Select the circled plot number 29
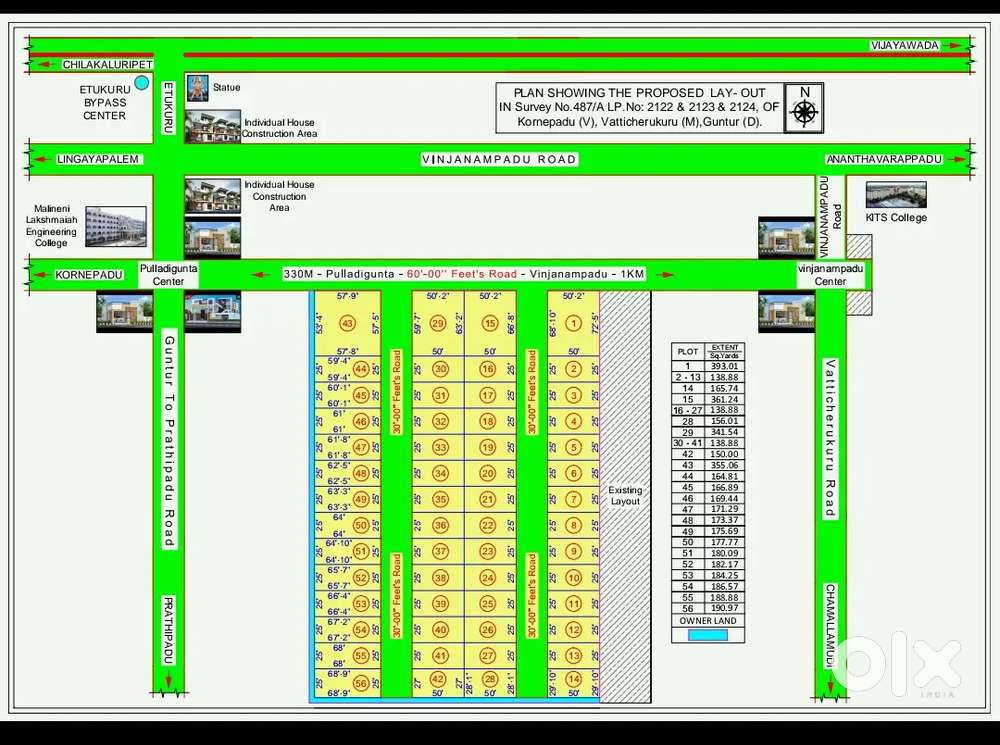This screenshot has height=745, width=1000. click(x=437, y=323)
